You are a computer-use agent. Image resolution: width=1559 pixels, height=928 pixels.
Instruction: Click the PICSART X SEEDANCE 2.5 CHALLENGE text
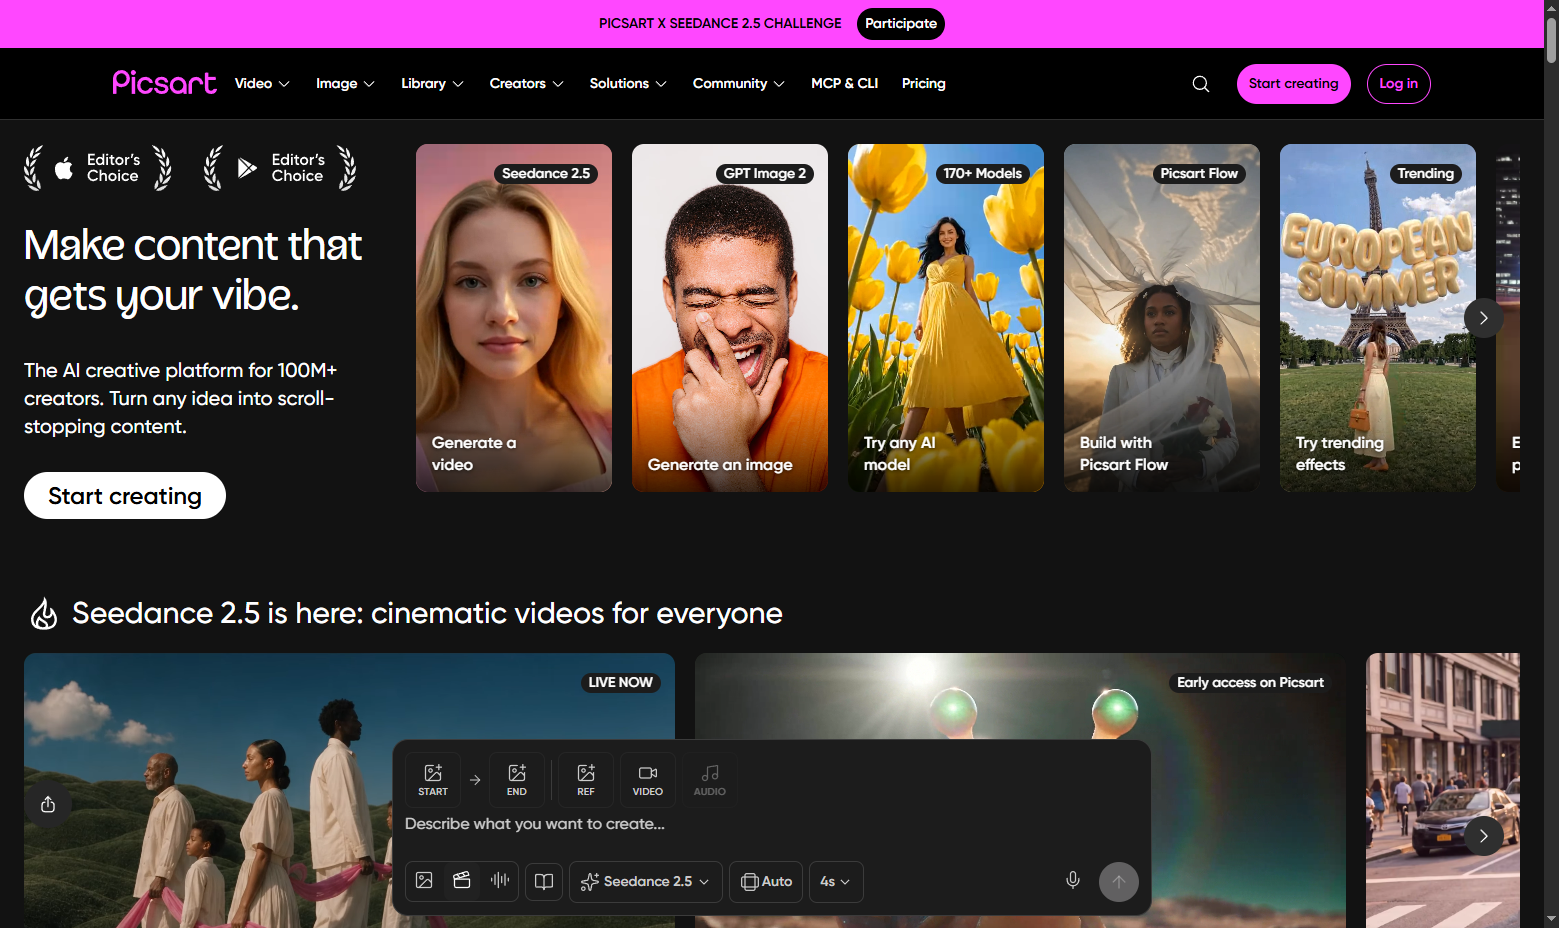point(720,23)
